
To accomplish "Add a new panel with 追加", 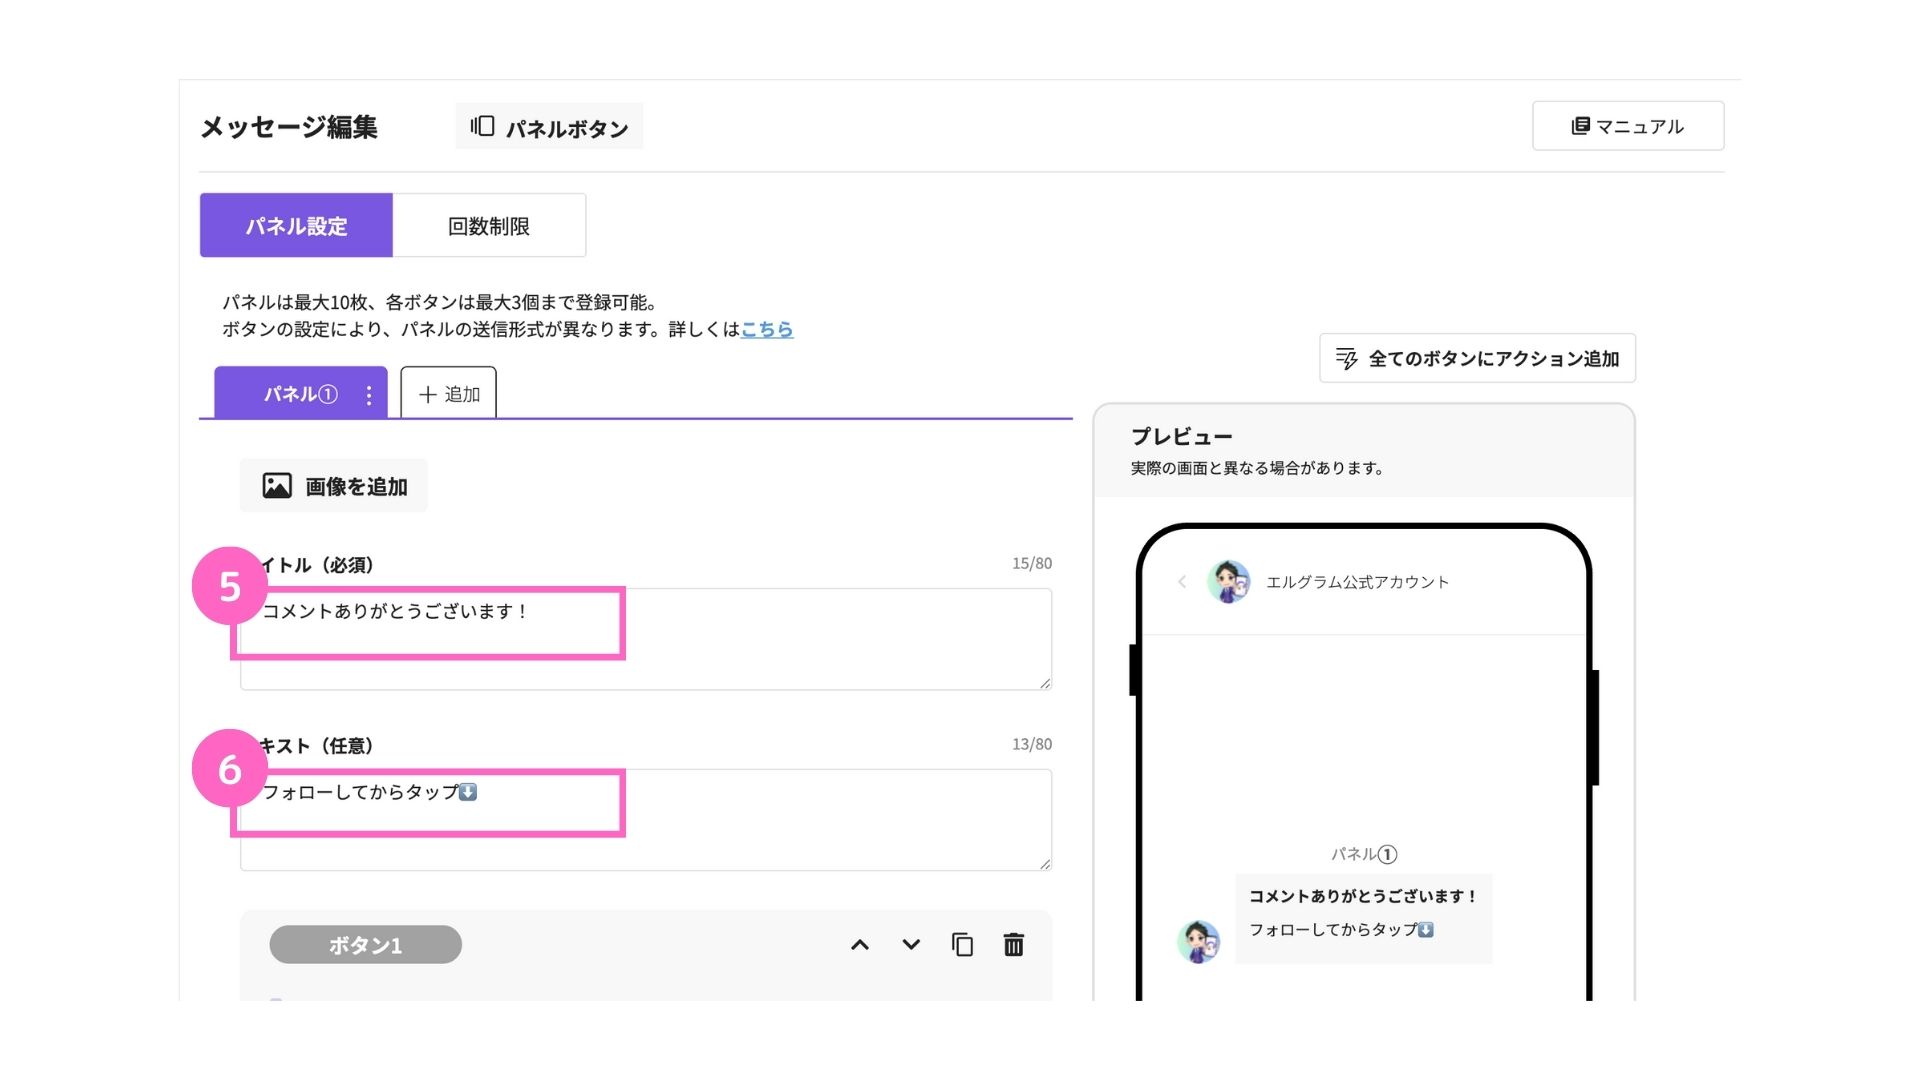I will click(449, 394).
